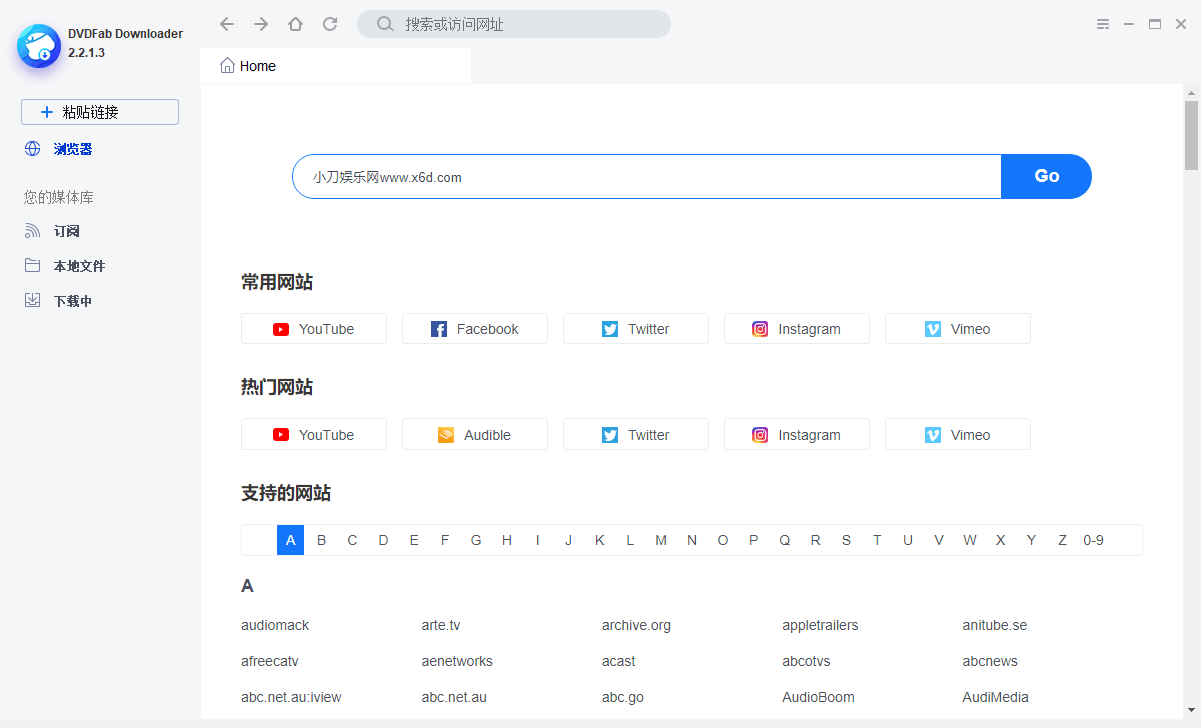Select the 0-9 index filter
The image size is (1201, 728).
1093,540
